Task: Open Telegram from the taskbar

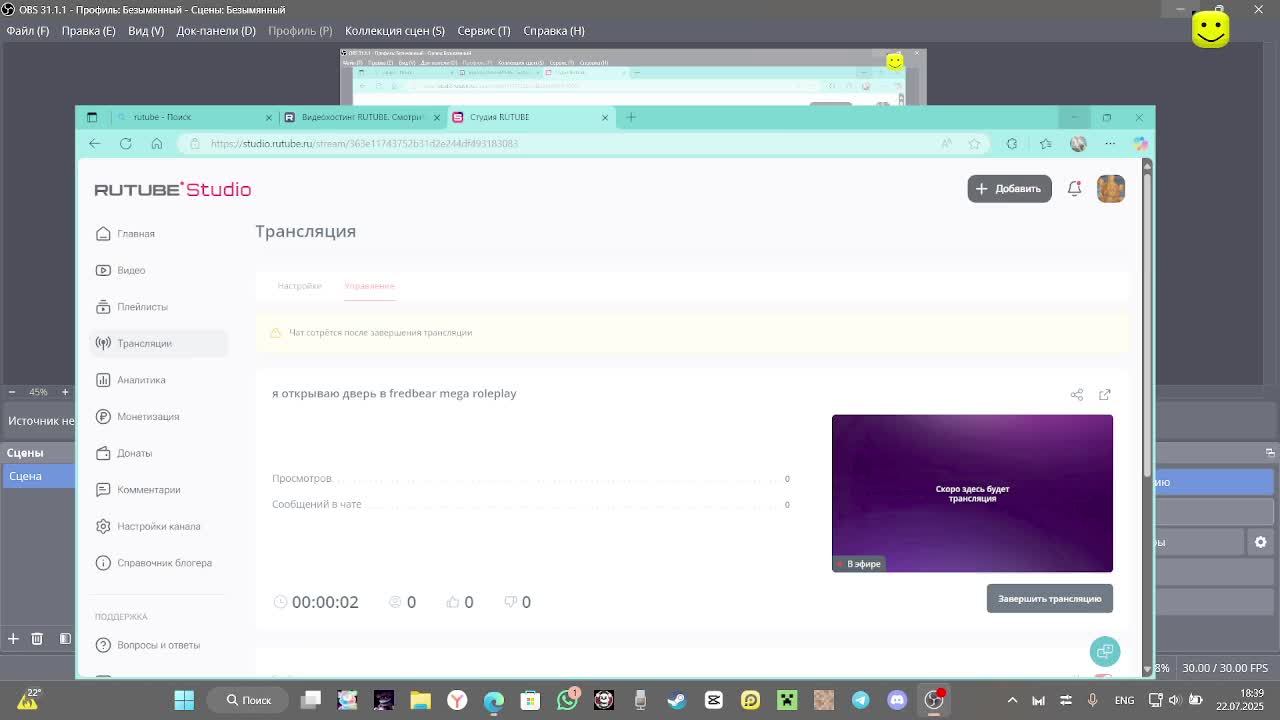Action: pos(860,700)
